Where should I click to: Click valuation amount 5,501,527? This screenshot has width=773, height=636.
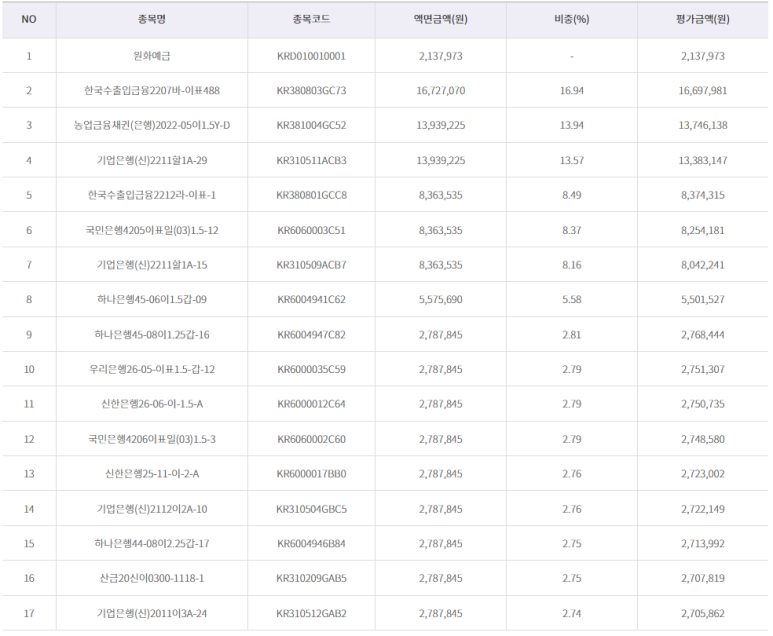pyautogui.click(x=703, y=300)
